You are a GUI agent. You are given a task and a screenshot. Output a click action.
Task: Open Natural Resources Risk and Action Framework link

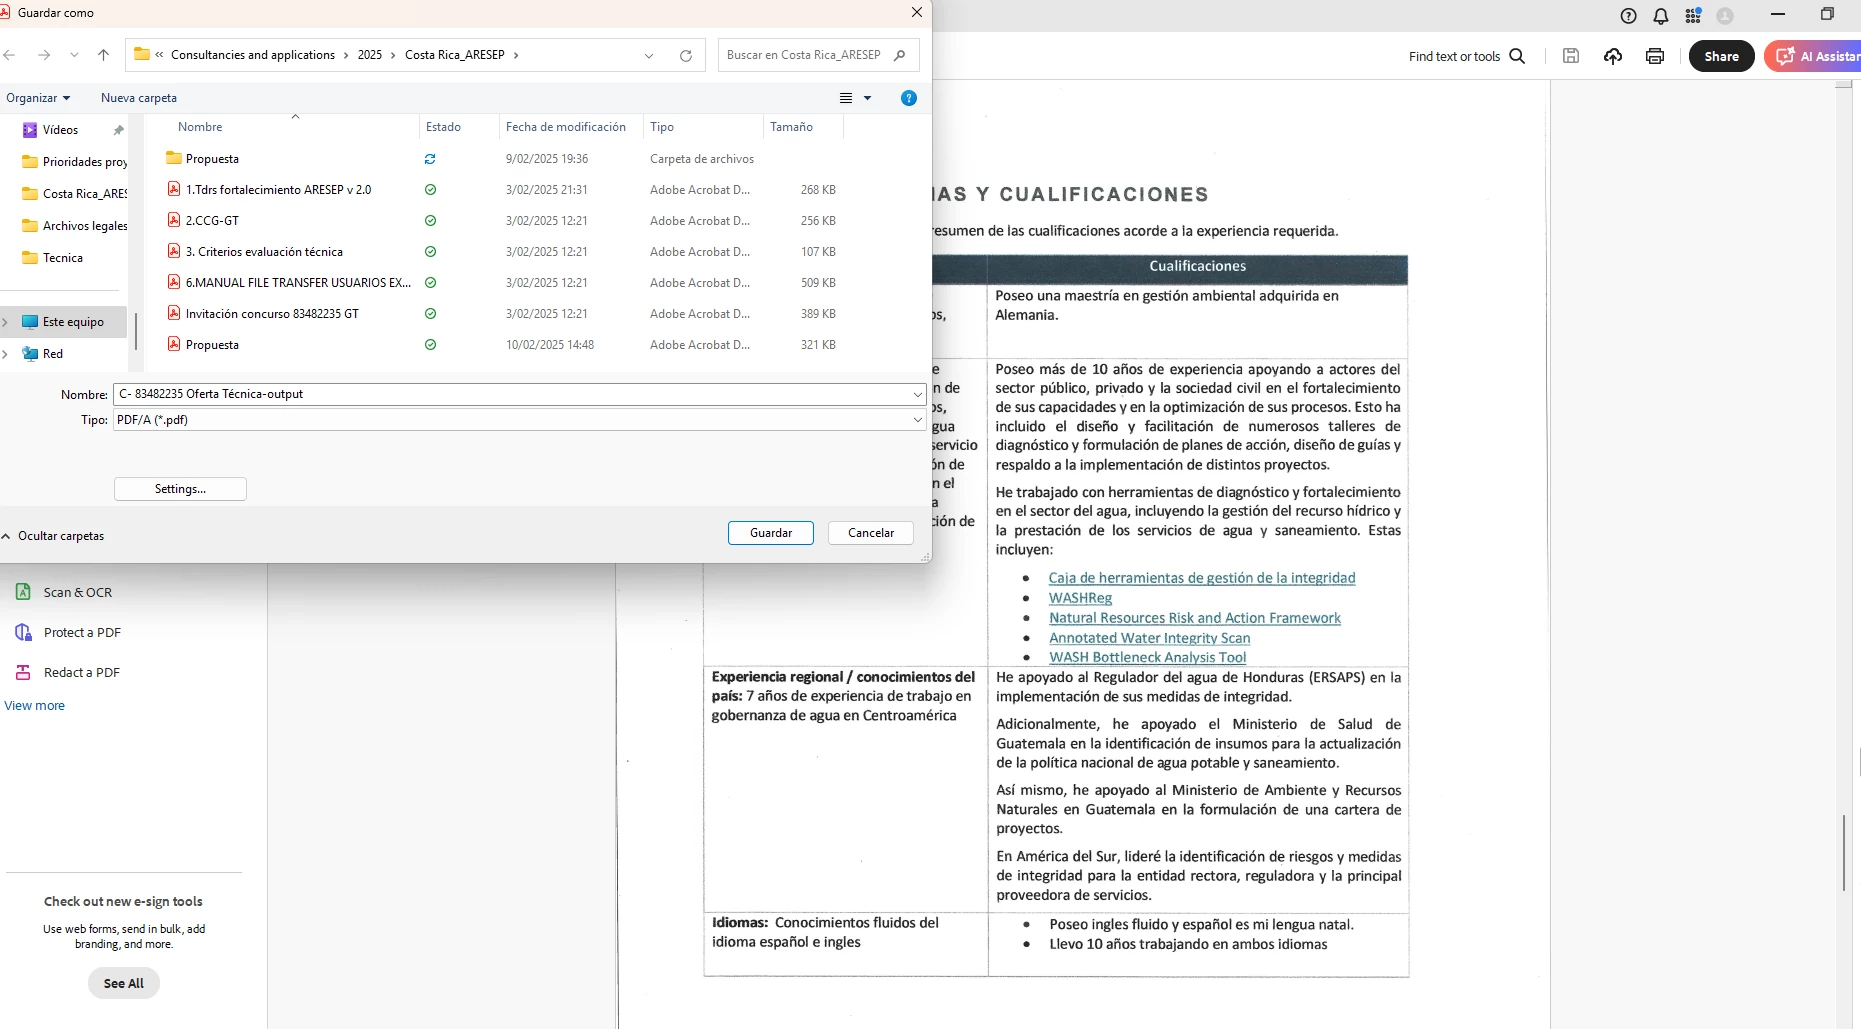(1195, 618)
